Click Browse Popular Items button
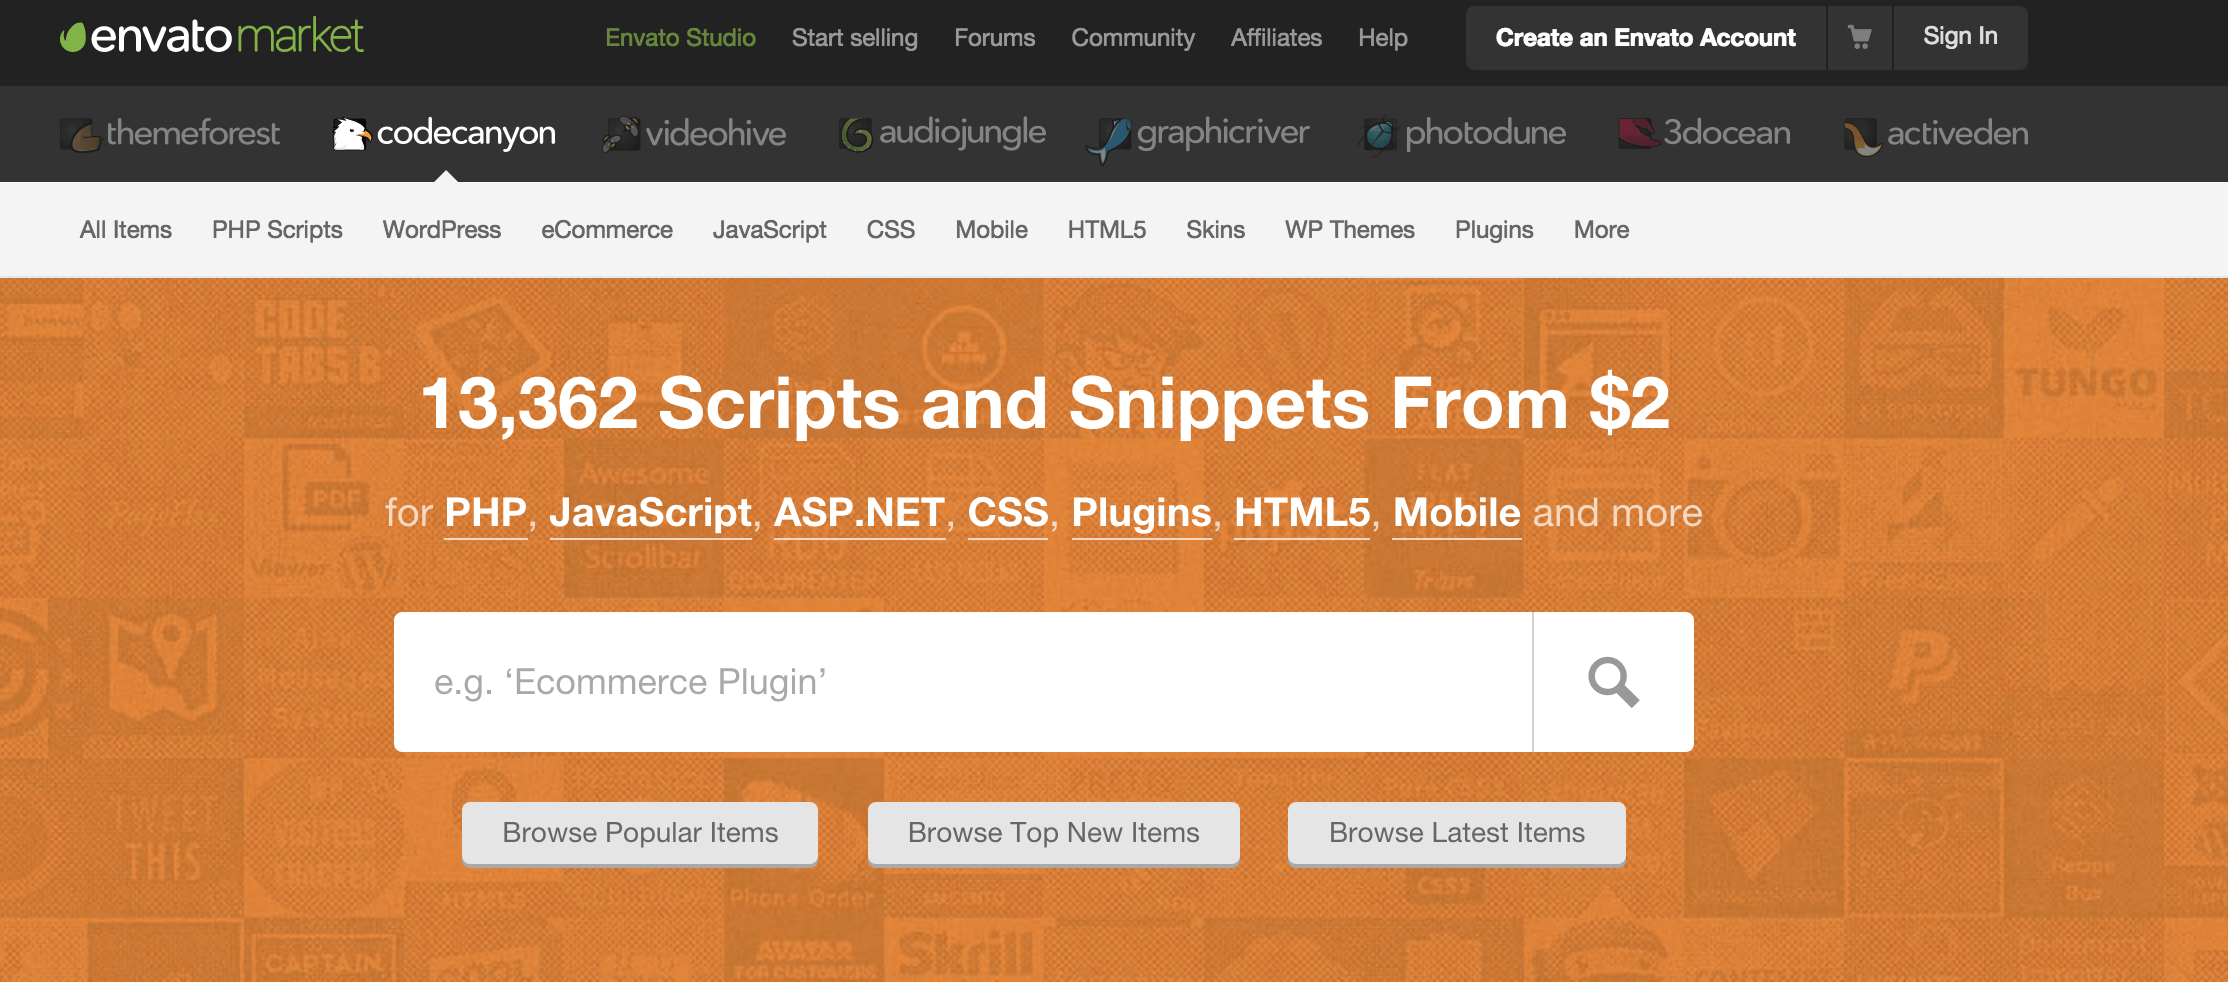The height and width of the screenshot is (982, 2228). tap(640, 833)
